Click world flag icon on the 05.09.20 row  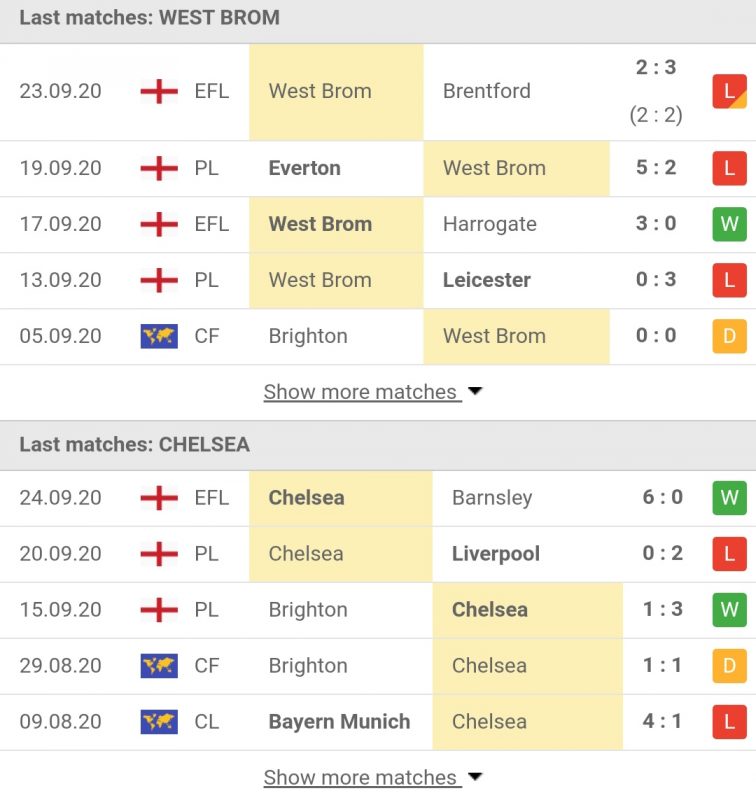click(x=159, y=336)
